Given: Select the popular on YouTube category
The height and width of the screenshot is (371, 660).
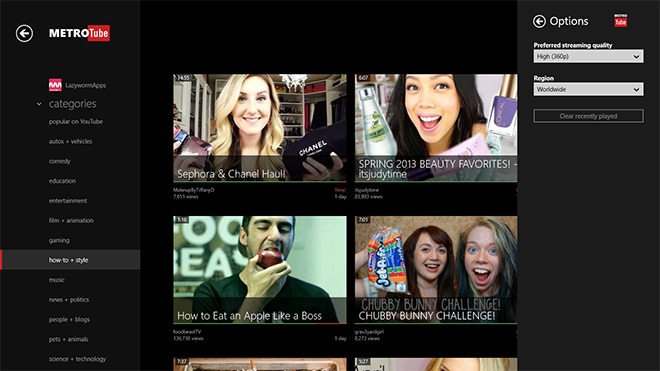Looking at the screenshot, I should tap(76, 122).
